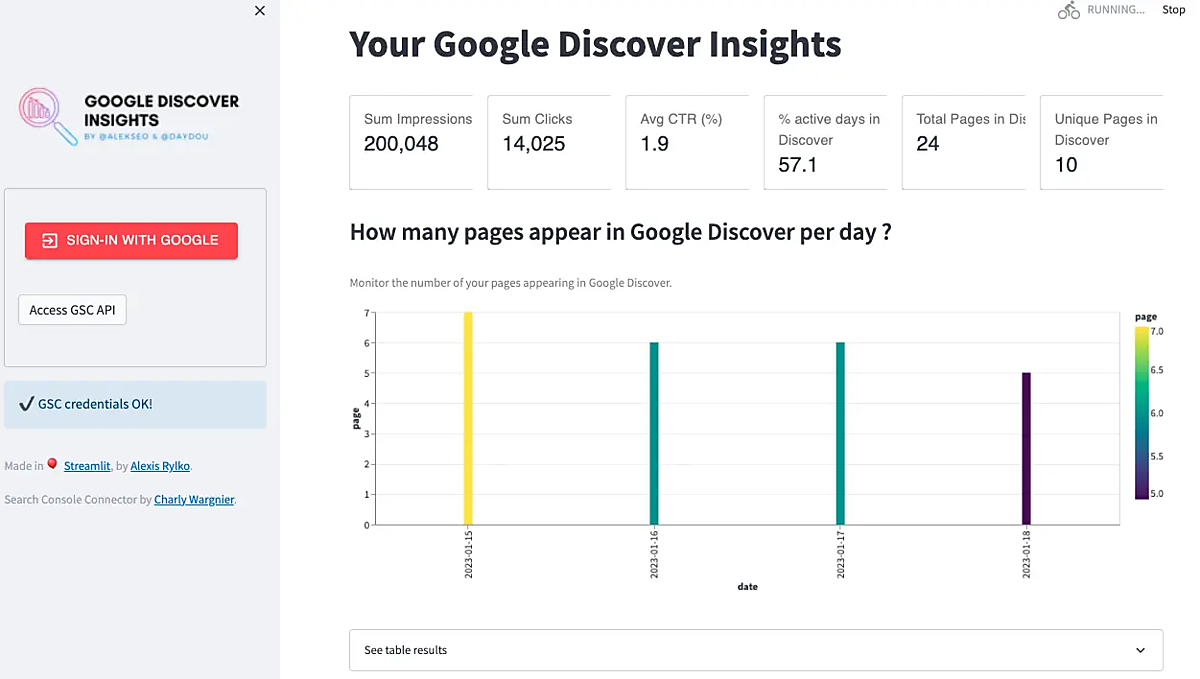1200x679 pixels.
Task: Select the Sum Impressions metric card
Action: tap(411, 142)
